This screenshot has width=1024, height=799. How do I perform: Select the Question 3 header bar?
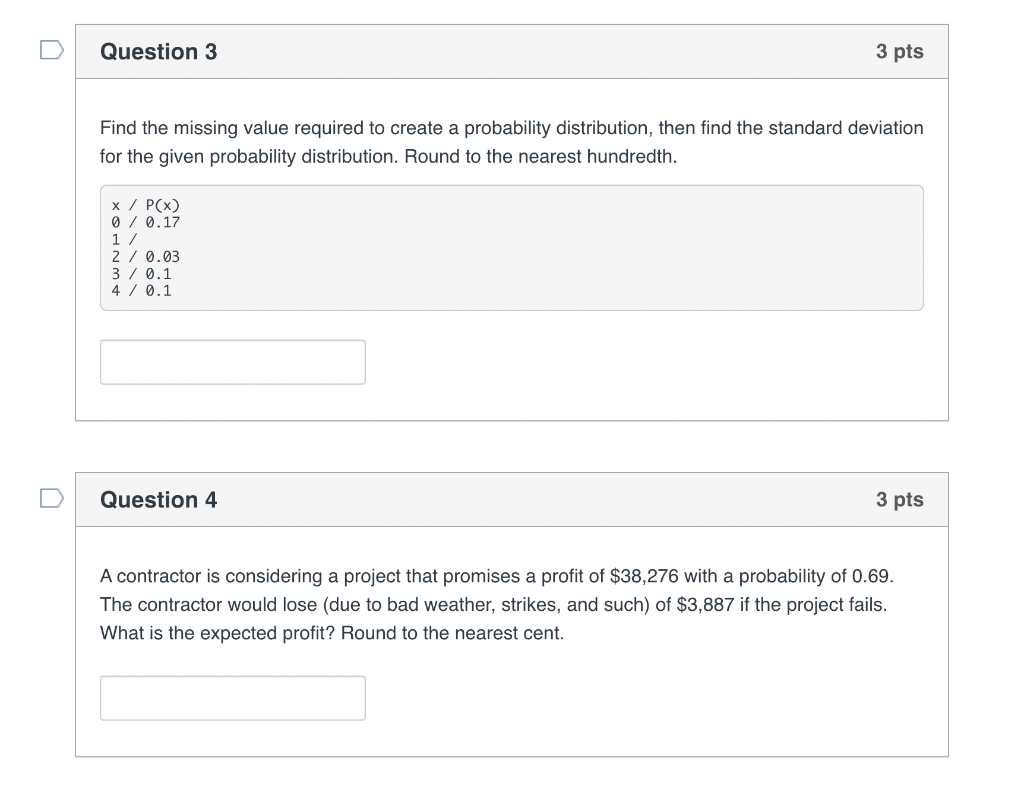tap(512, 51)
